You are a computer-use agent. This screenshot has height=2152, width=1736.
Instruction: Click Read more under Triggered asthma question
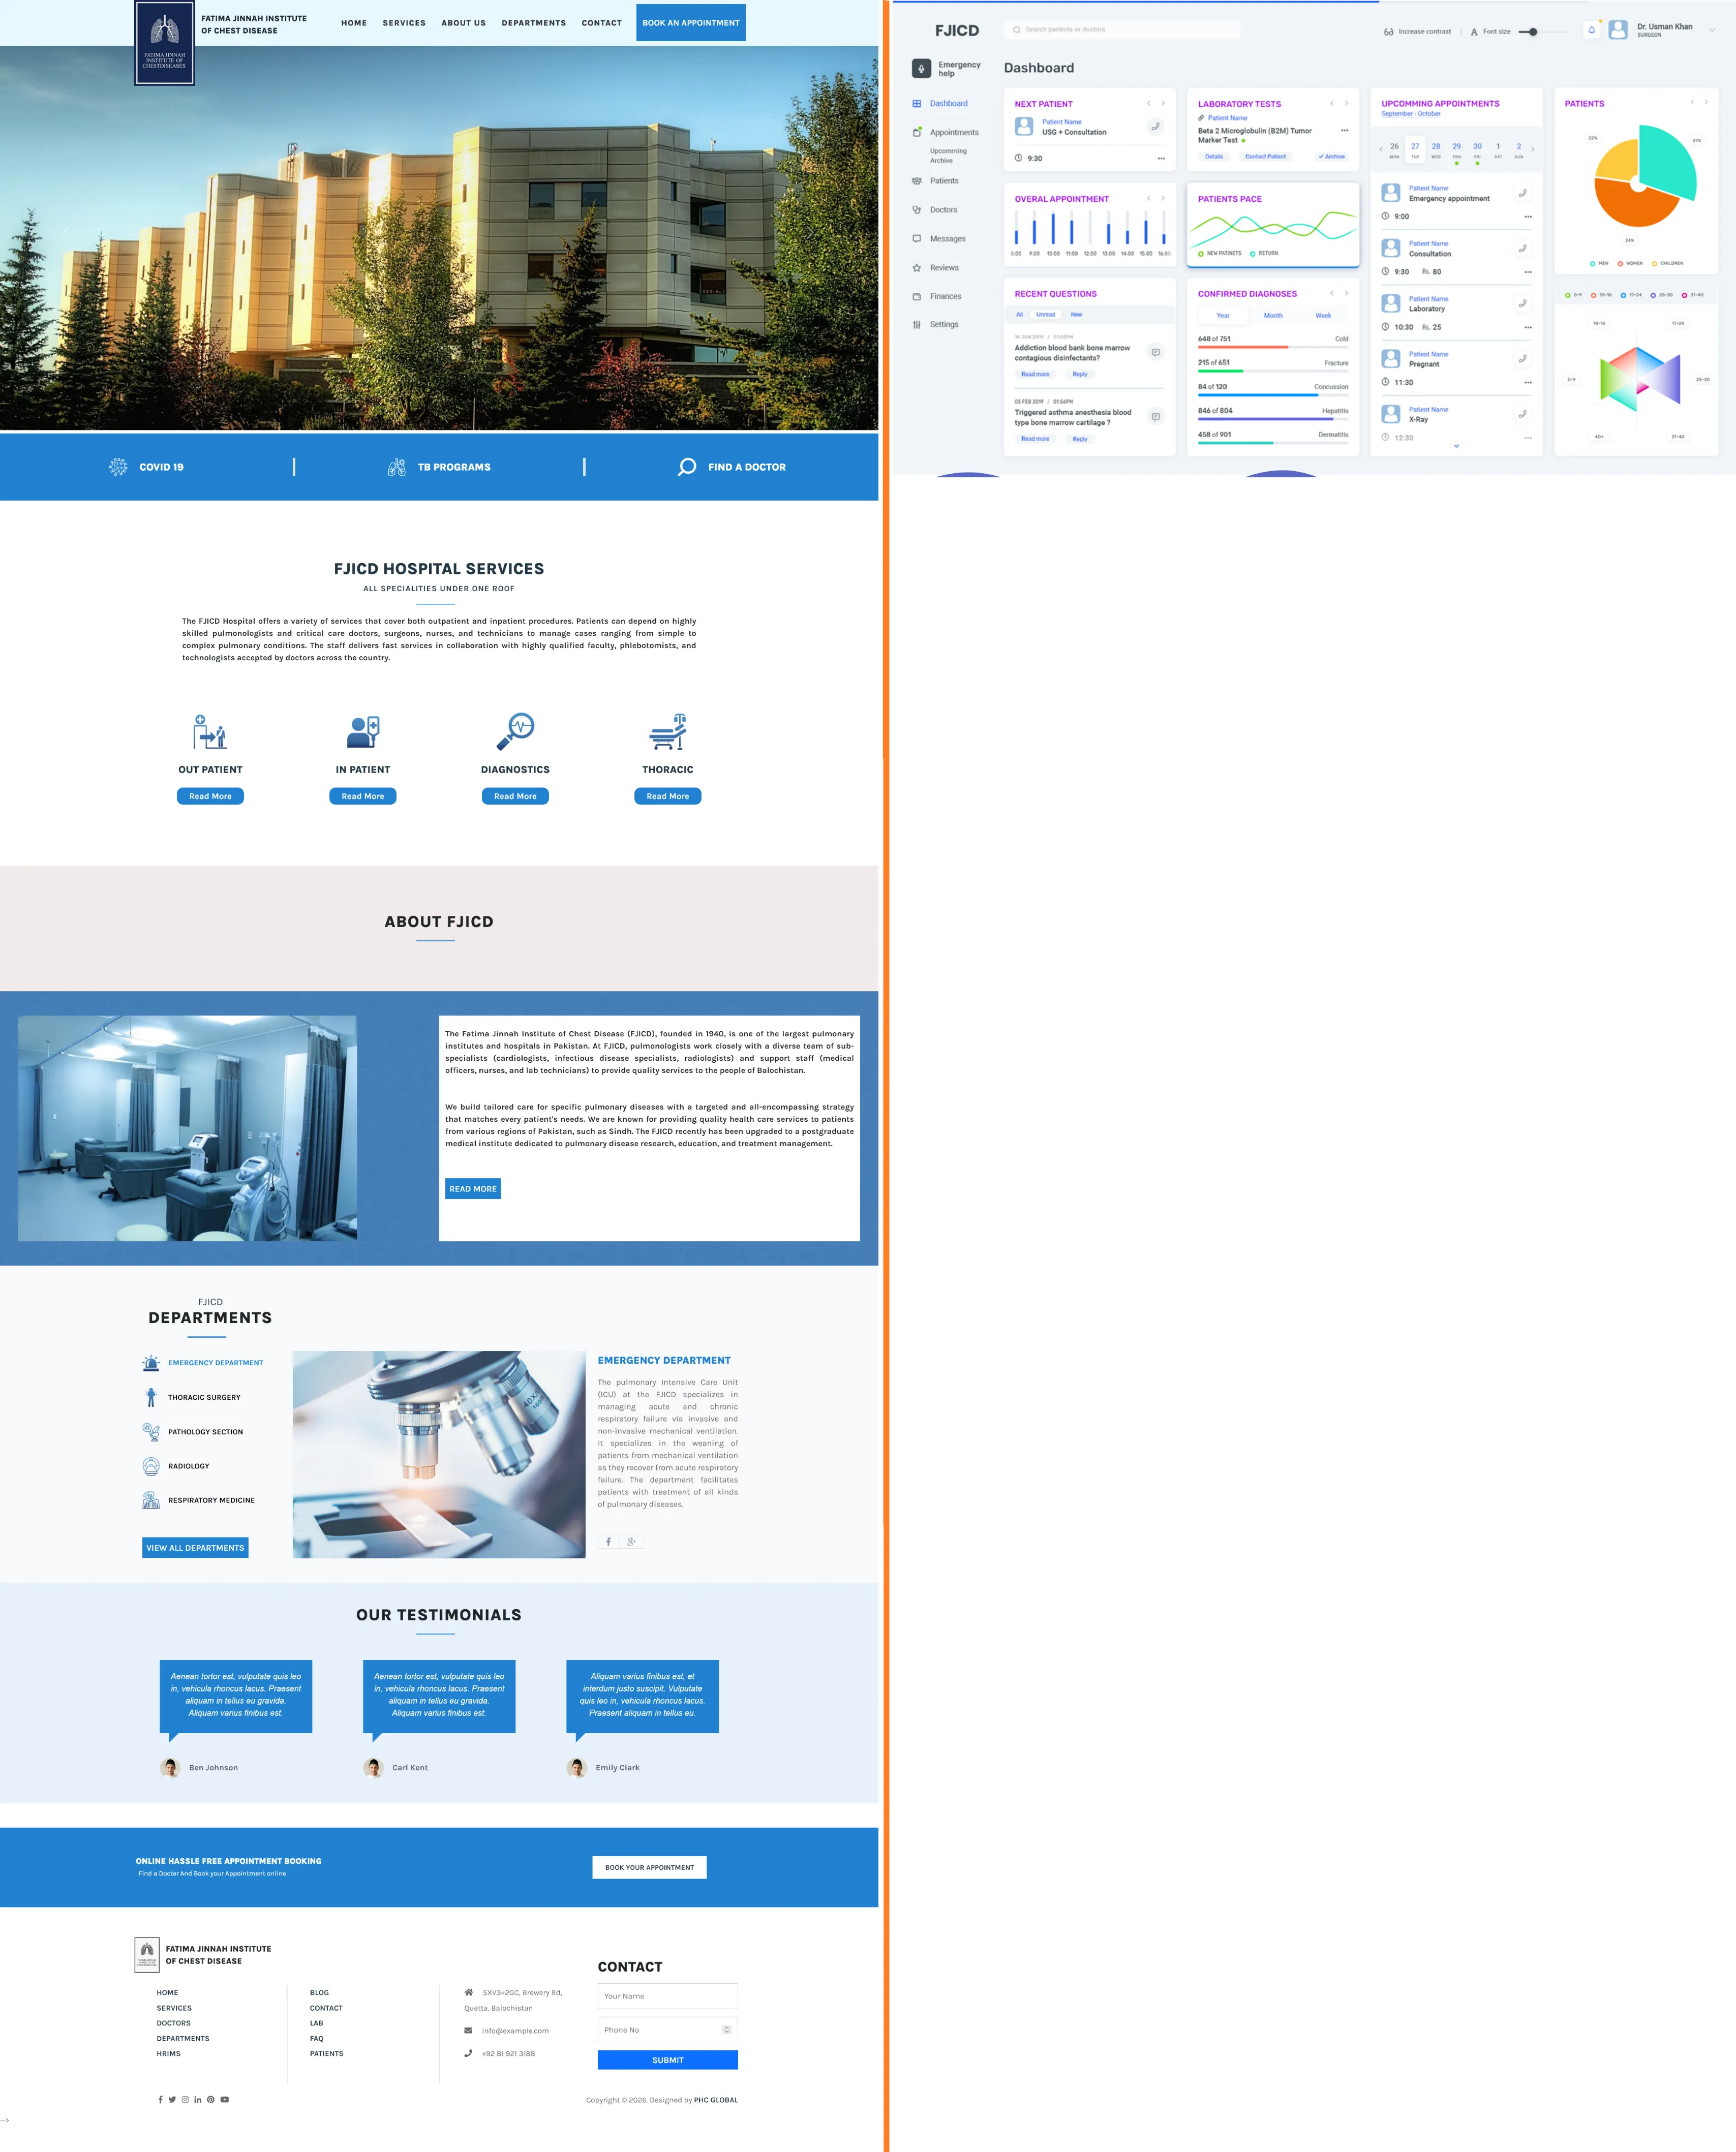pos(1035,439)
